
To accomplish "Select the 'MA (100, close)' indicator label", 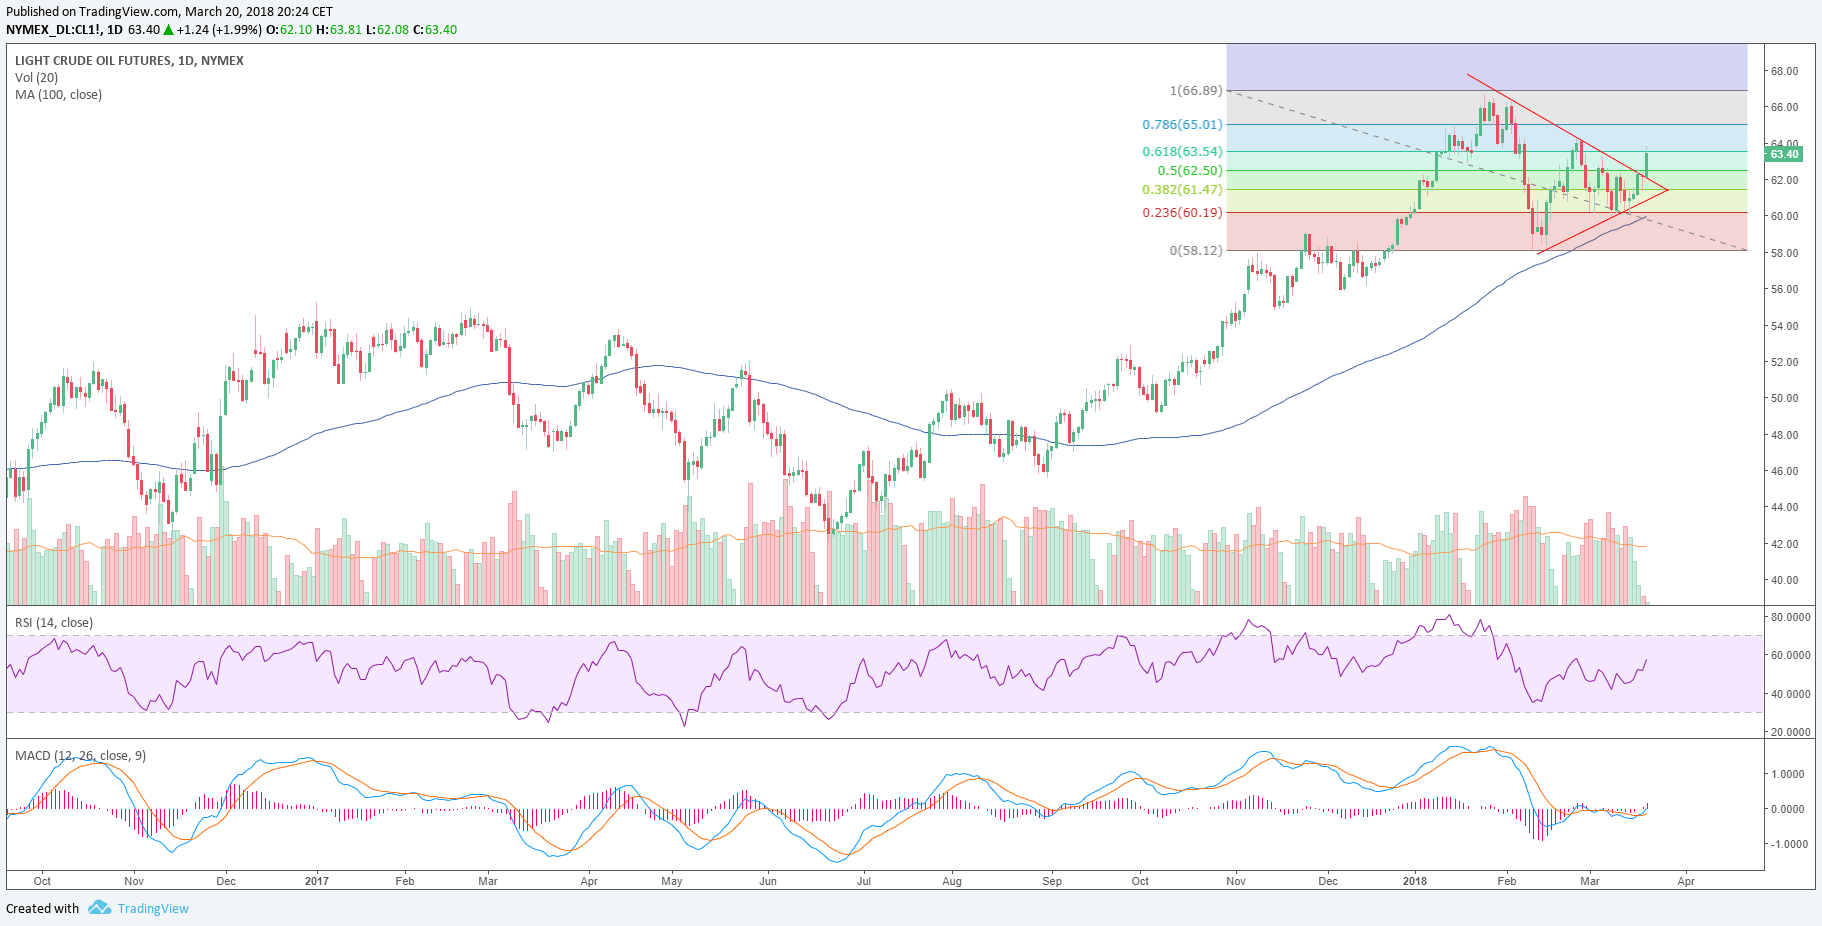I will coord(58,94).
